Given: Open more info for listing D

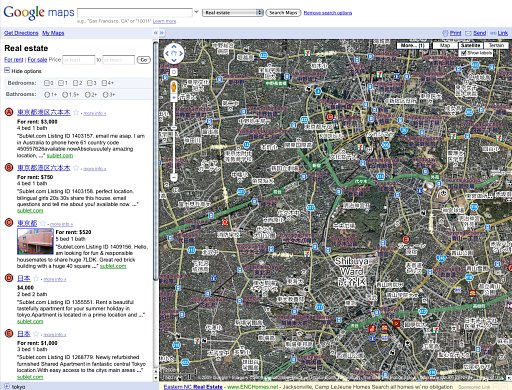Looking at the screenshot, I should (55, 279).
